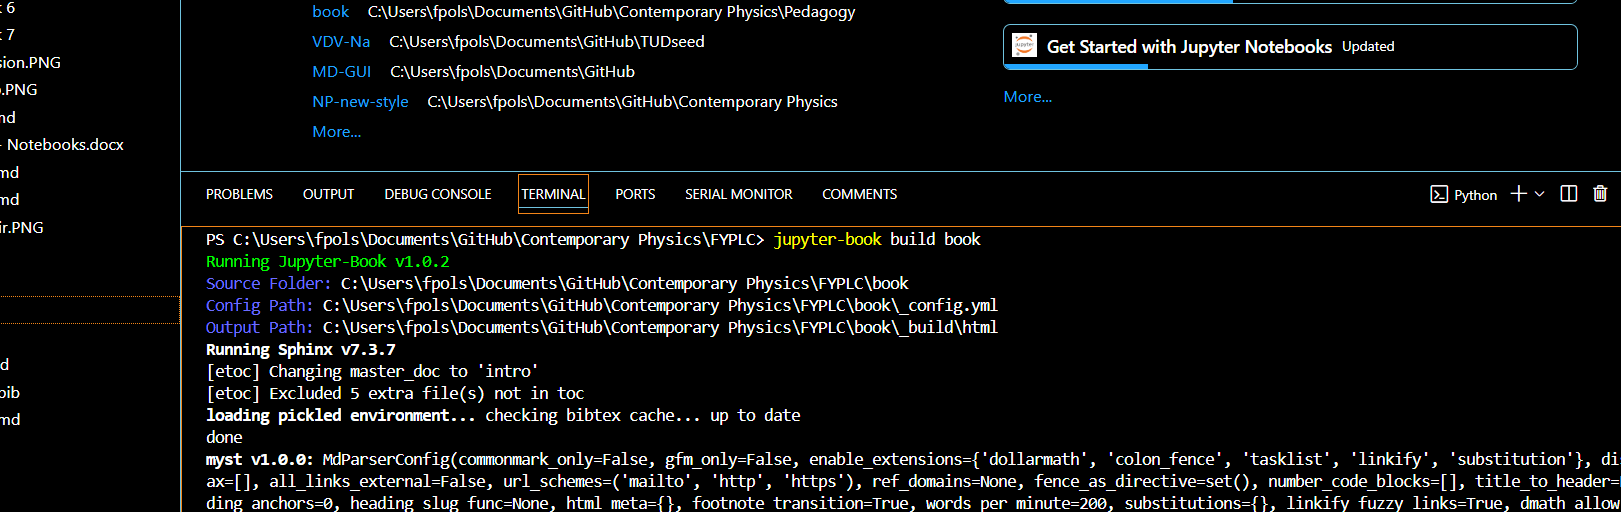Open Get Started with Jupyter Notebooks walkthrough
The image size is (1621, 512).
[x=1189, y=47]
